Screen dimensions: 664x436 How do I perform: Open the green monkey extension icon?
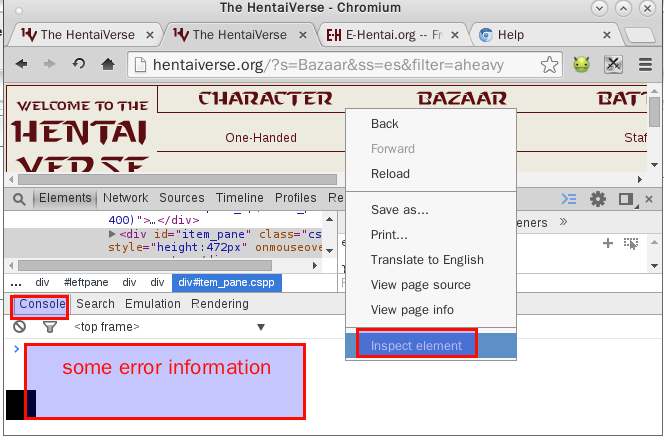click(x=581, y=65)
